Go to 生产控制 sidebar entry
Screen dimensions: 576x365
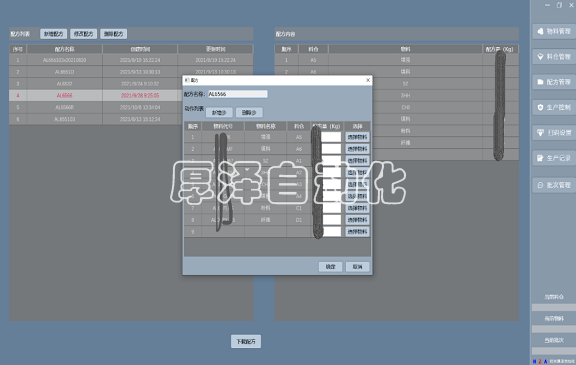(x=554, y=108)
